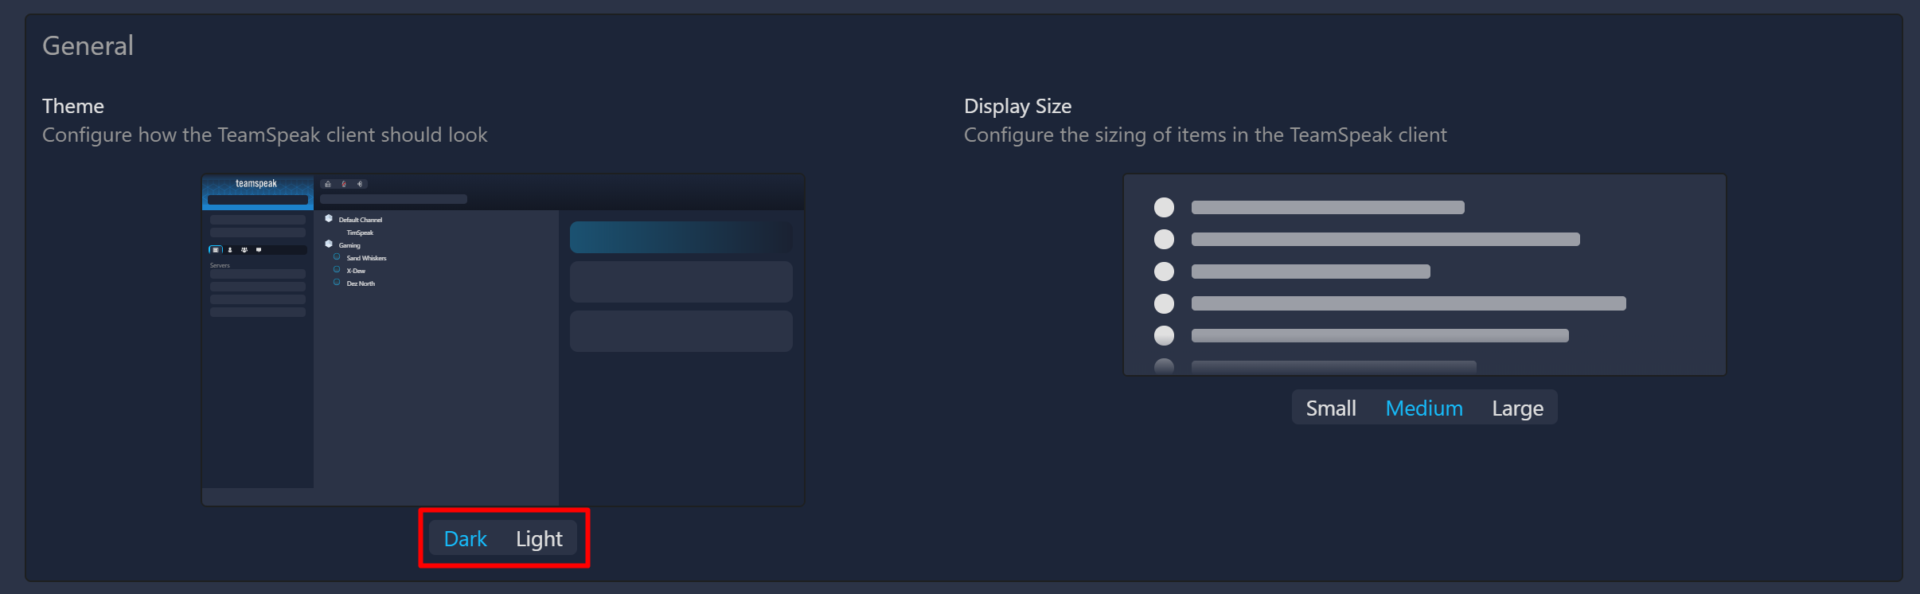
Task: Select the user TimSpeak in the channel tree
Action: tap(360, 233)
